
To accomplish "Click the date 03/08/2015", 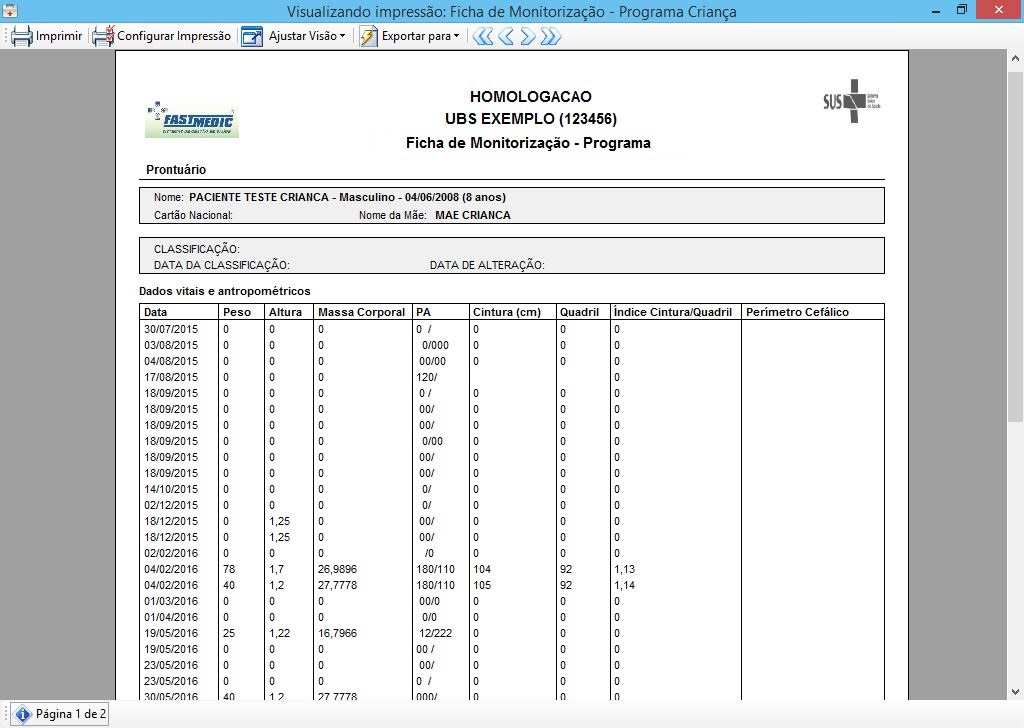I will [x=171, y=345].
